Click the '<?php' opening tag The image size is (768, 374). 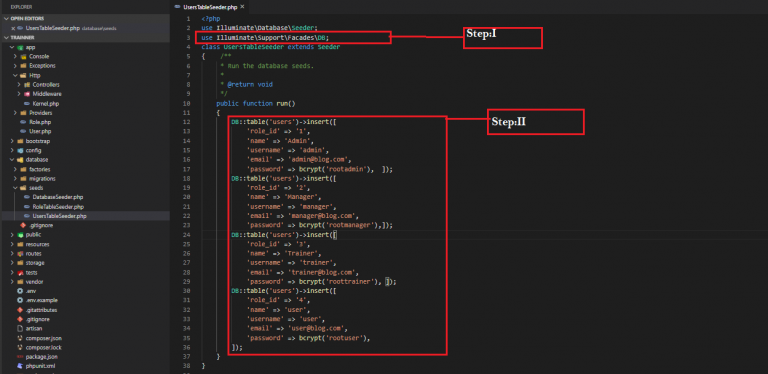point(211,19)
